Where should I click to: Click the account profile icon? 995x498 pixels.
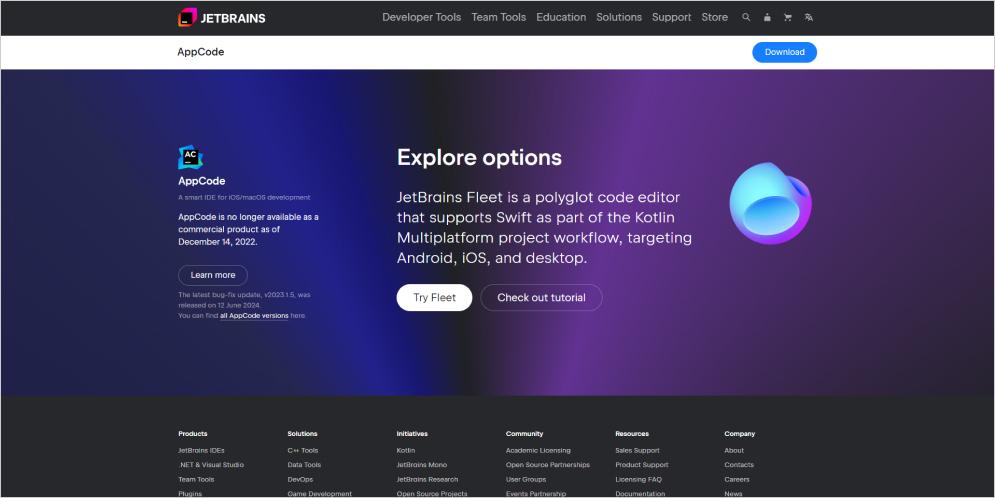pos(767,17)
